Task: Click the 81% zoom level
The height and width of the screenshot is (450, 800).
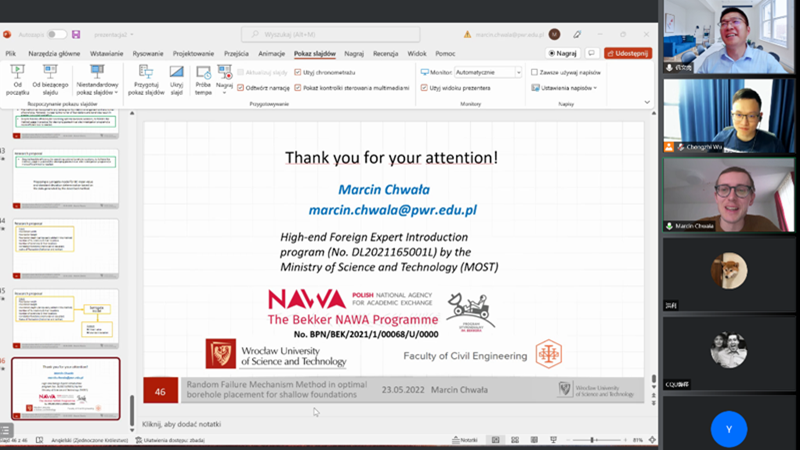Action: (638, 440)
